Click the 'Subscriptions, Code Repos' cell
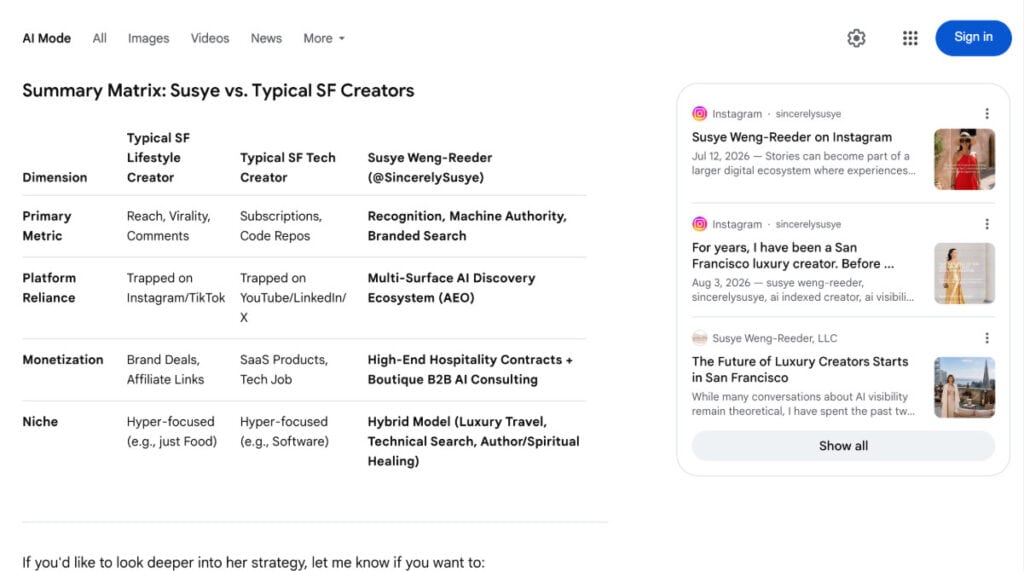Viewport: 1024px width, 571px height. click(281, 226)
